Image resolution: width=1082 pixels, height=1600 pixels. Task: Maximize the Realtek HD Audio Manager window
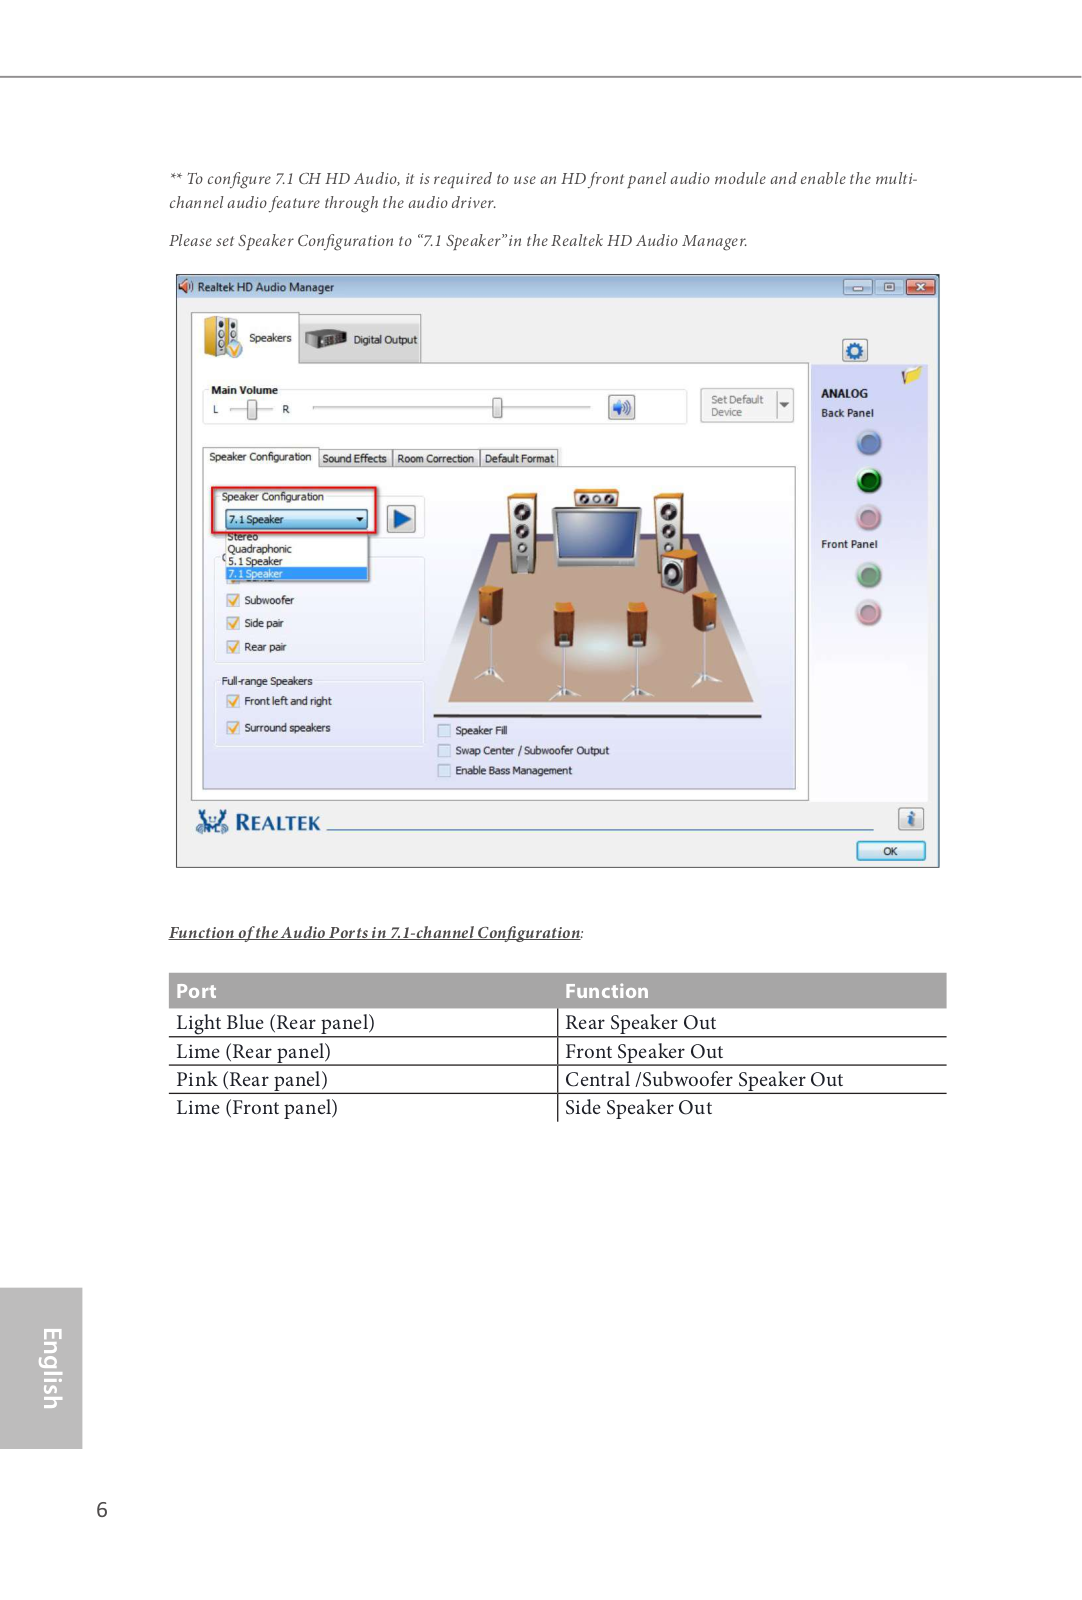(x=888, y=287)
